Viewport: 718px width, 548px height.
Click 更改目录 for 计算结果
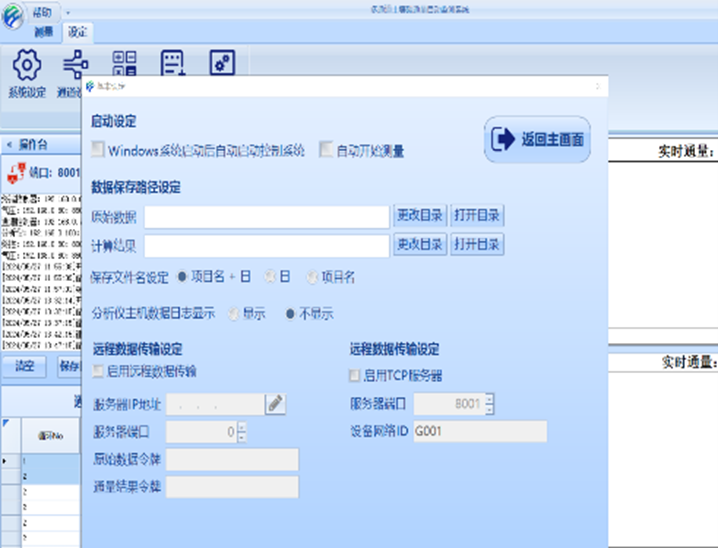click(420, 244)
